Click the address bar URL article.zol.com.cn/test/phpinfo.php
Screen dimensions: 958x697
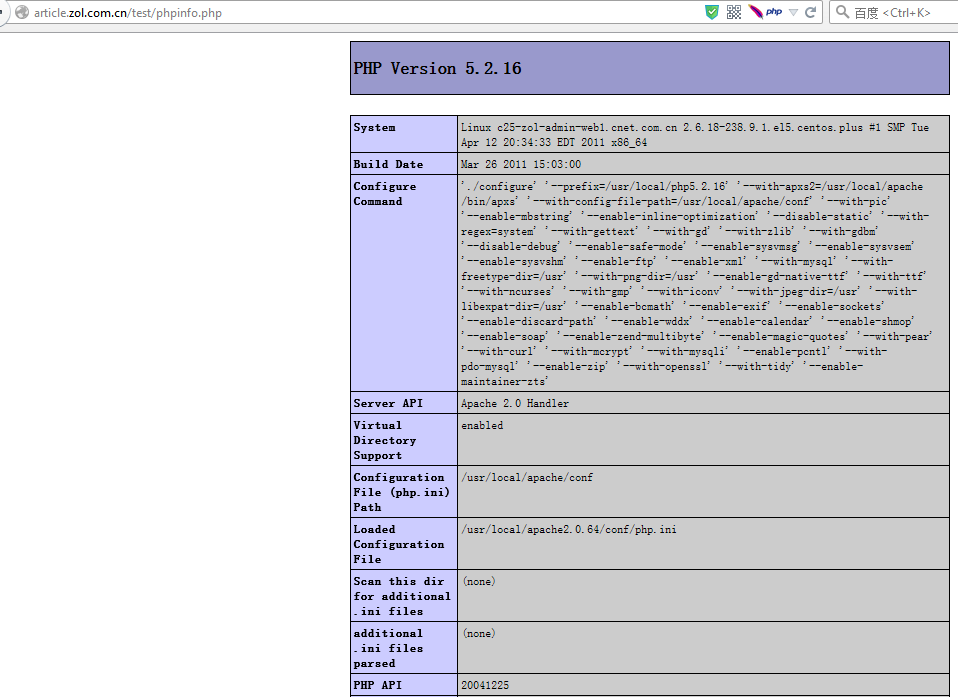128,13
